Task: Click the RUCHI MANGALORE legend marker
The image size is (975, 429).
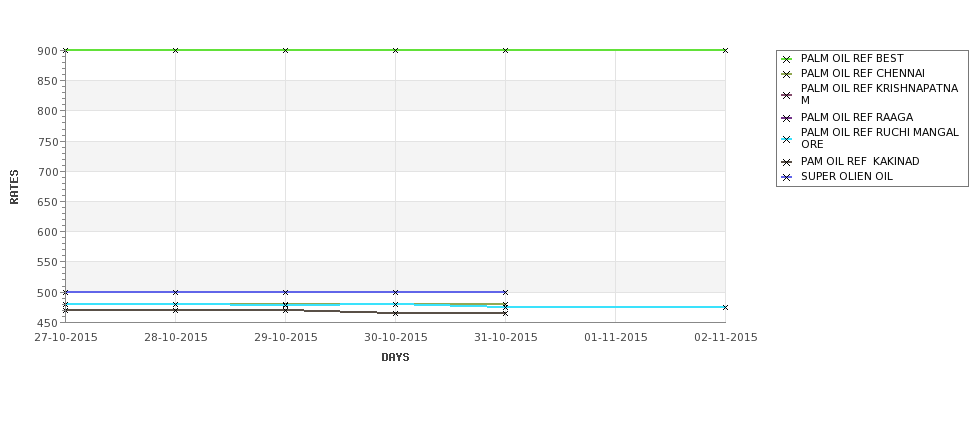Action: point(786,139)
